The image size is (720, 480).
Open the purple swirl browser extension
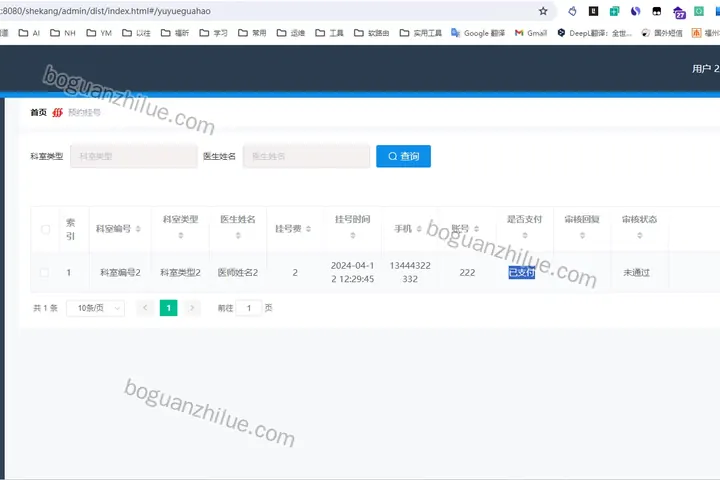(x=636, y=11)
